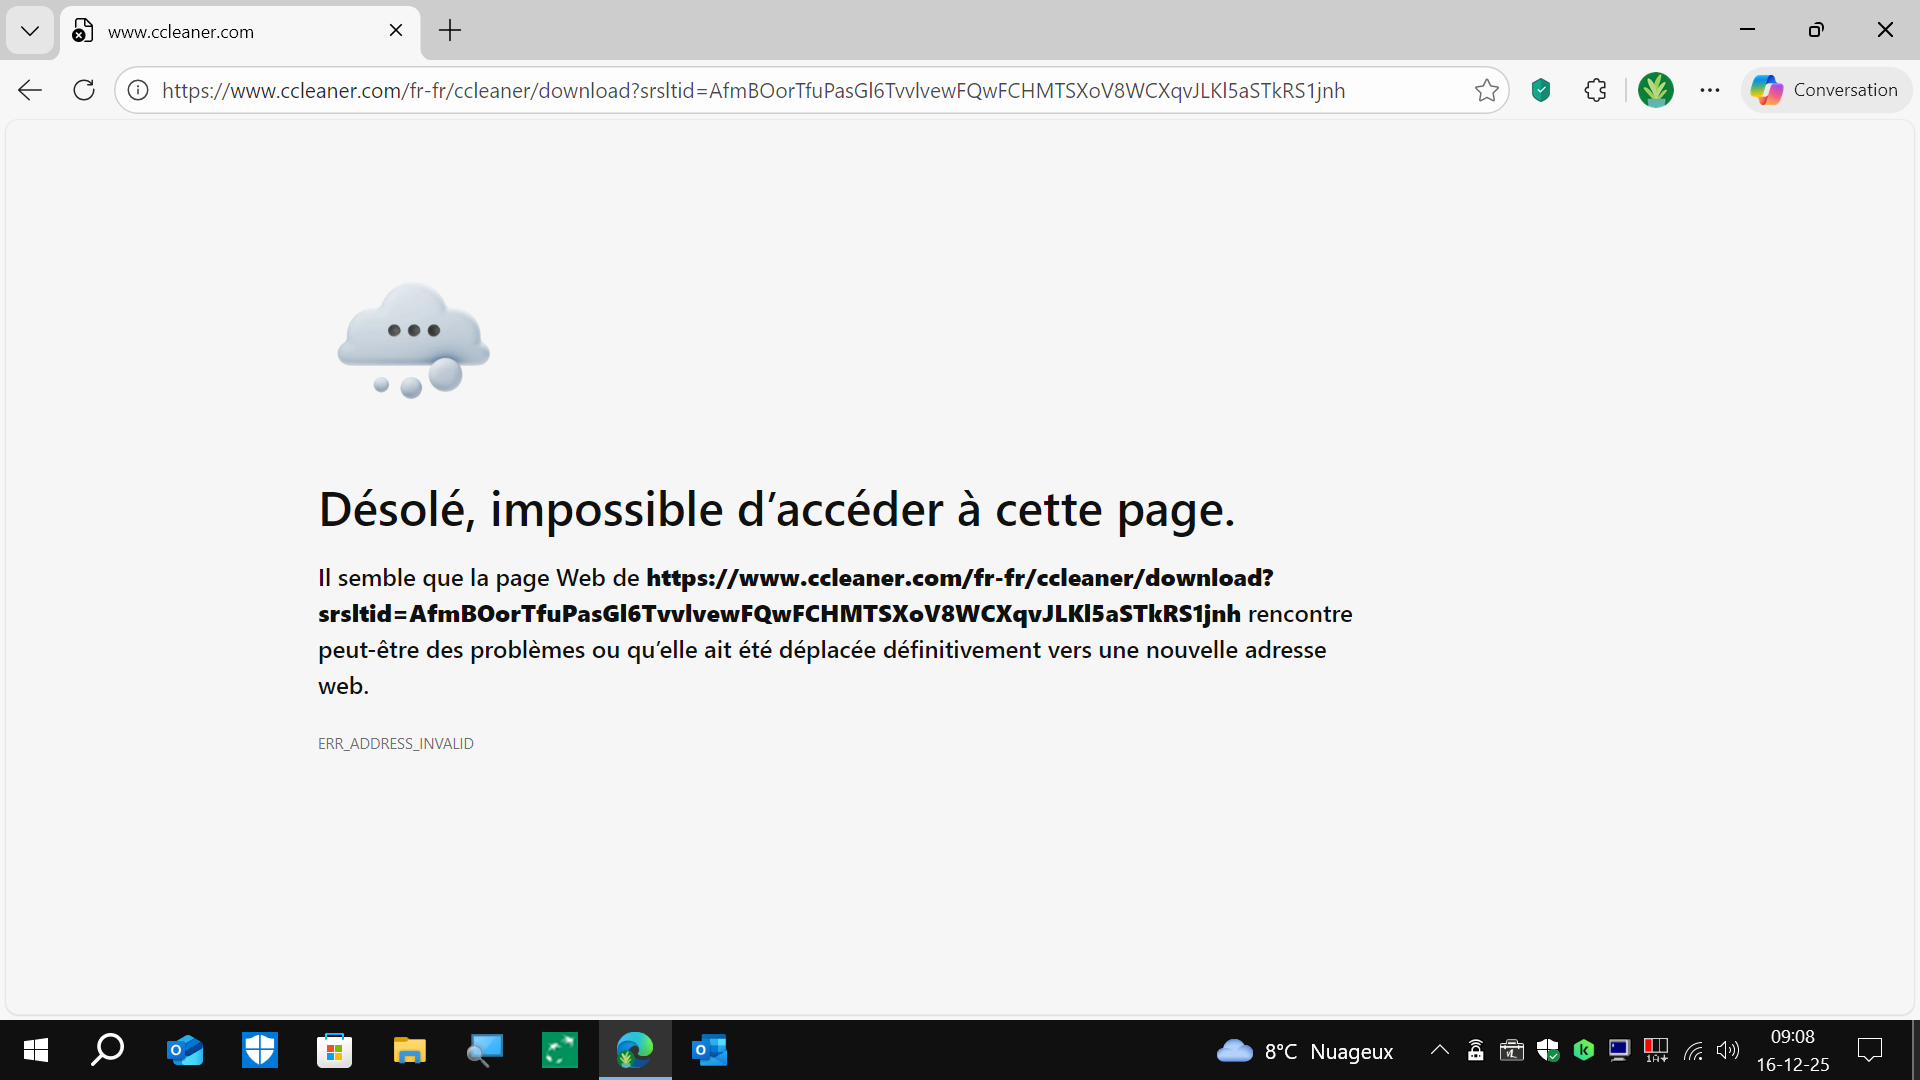Open a new tab with plus button
Image resolution: width=1920 pixels, height=1080 pixels.
click(450, 31)
